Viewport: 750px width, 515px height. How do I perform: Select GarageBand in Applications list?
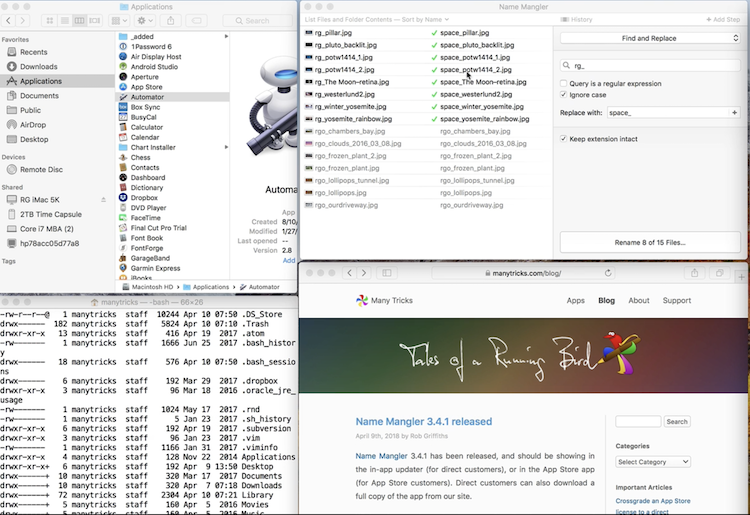tap(150, 258)
